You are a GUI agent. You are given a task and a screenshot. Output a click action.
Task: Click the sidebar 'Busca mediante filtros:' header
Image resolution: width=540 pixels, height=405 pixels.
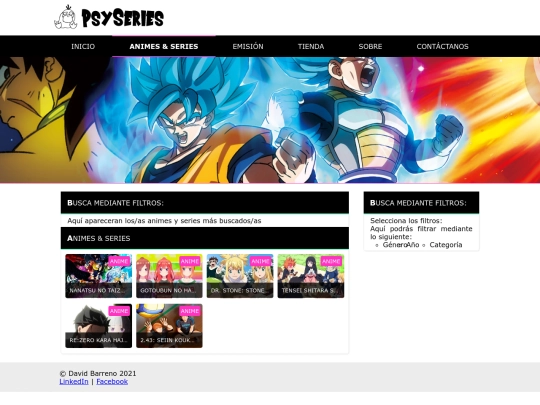[x=421, y=203]
